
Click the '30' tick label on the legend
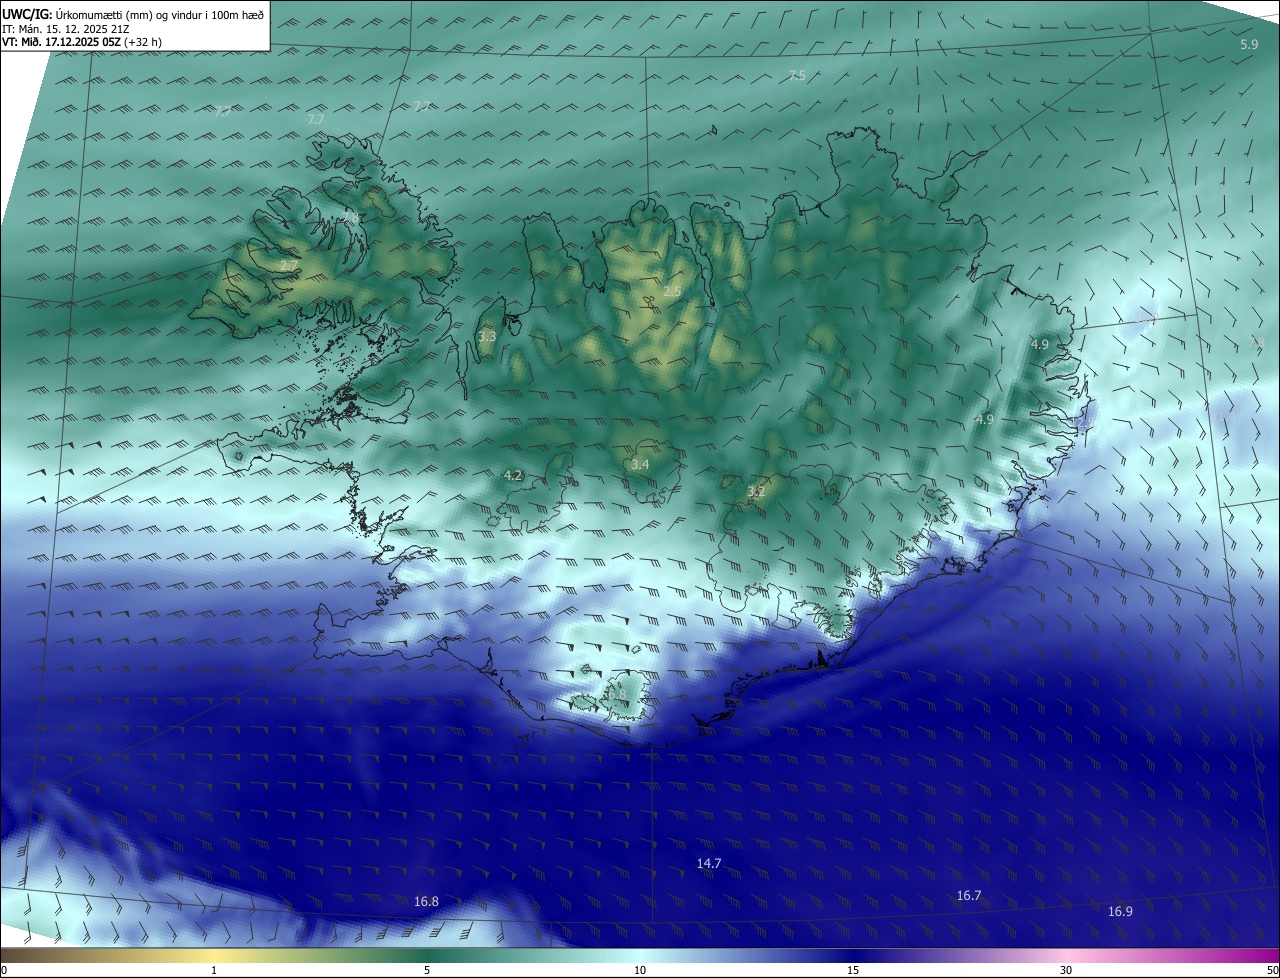pyautogui.click(x=1066, y=971)
